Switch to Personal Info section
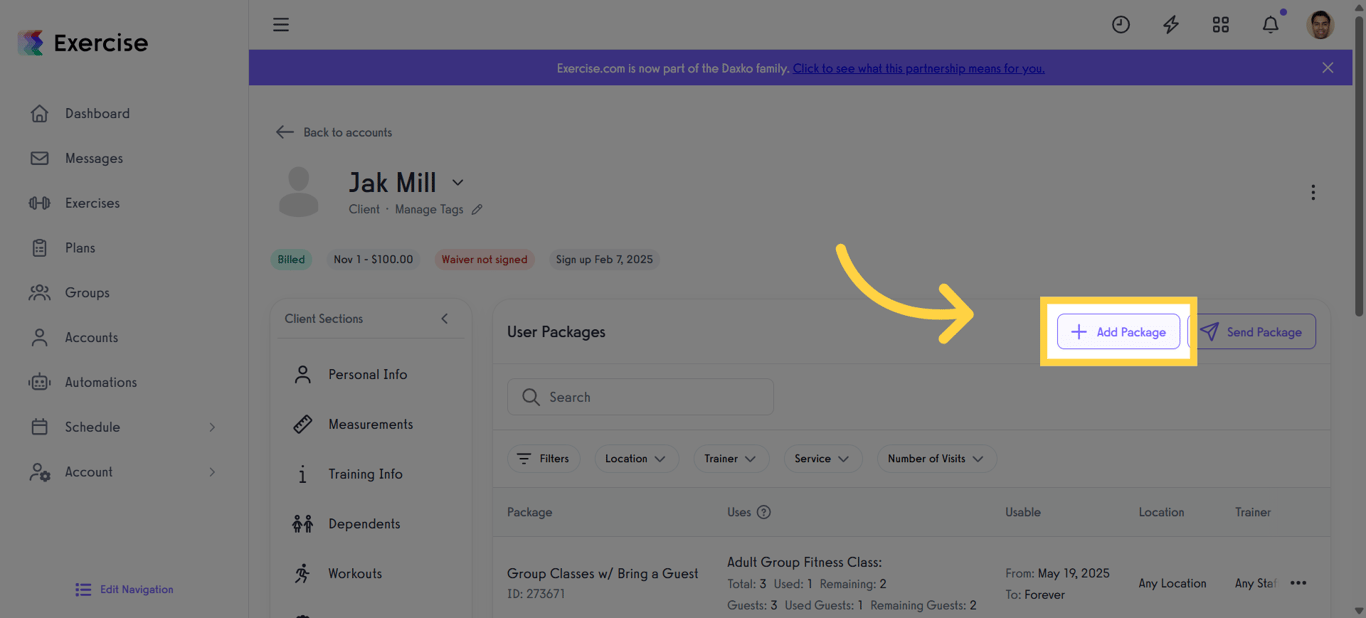The width and height of the screenshot is (1366, 618). click(x=368, y=374)
